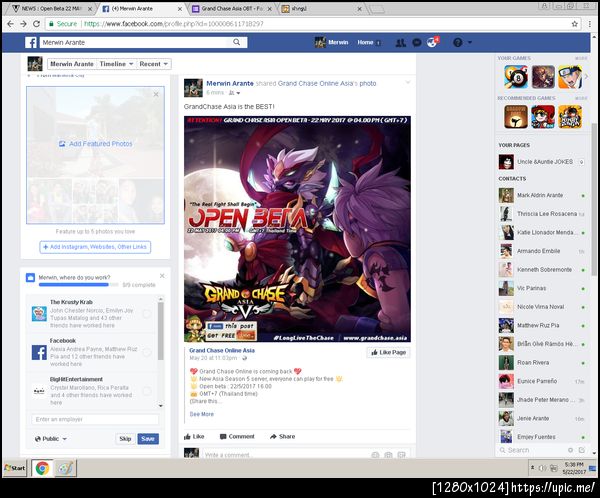Click the employer list scrollbar
The width and height of the screenshot is (600, 498).
161,331
